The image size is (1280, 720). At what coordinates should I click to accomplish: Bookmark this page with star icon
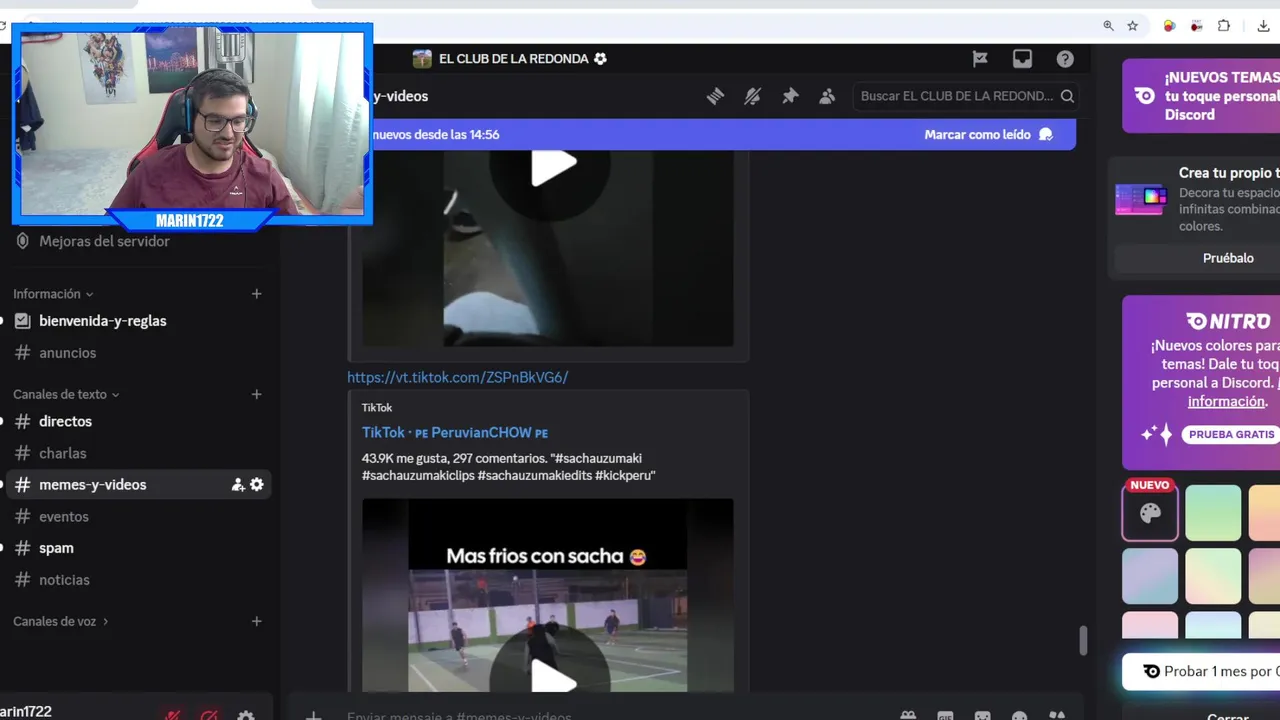(1133, 26)
